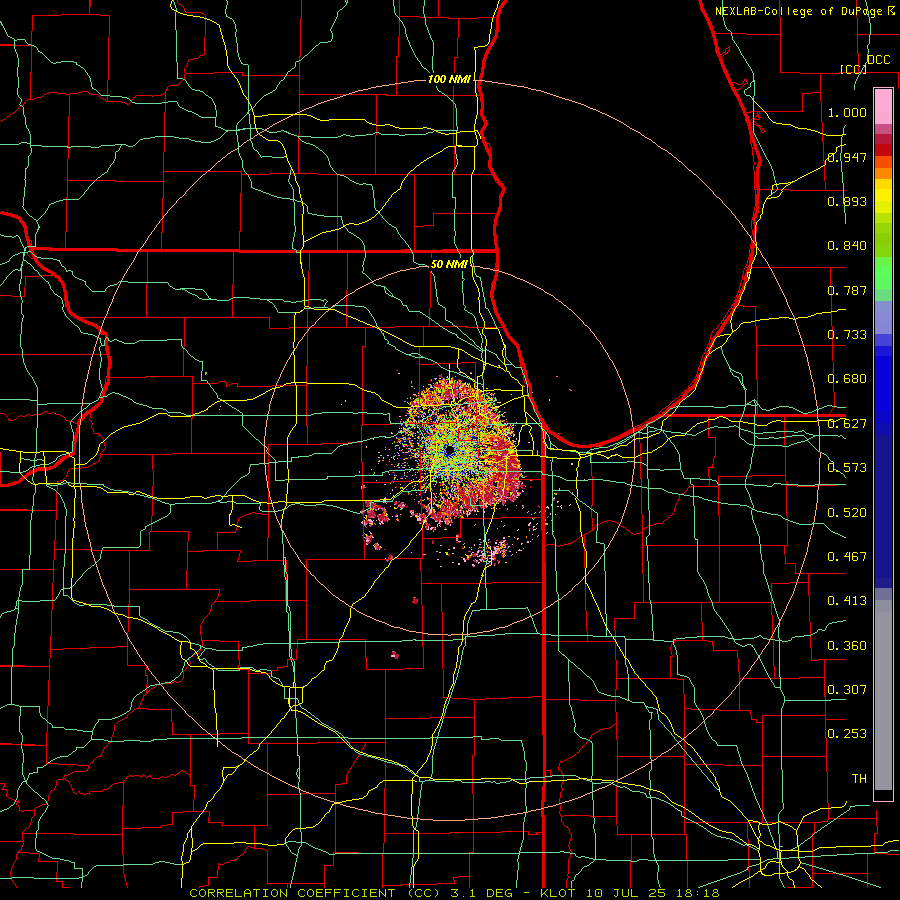Click the 0.893 scale value
This screenshot has height=900, width=900.
(x=847, y=201)
